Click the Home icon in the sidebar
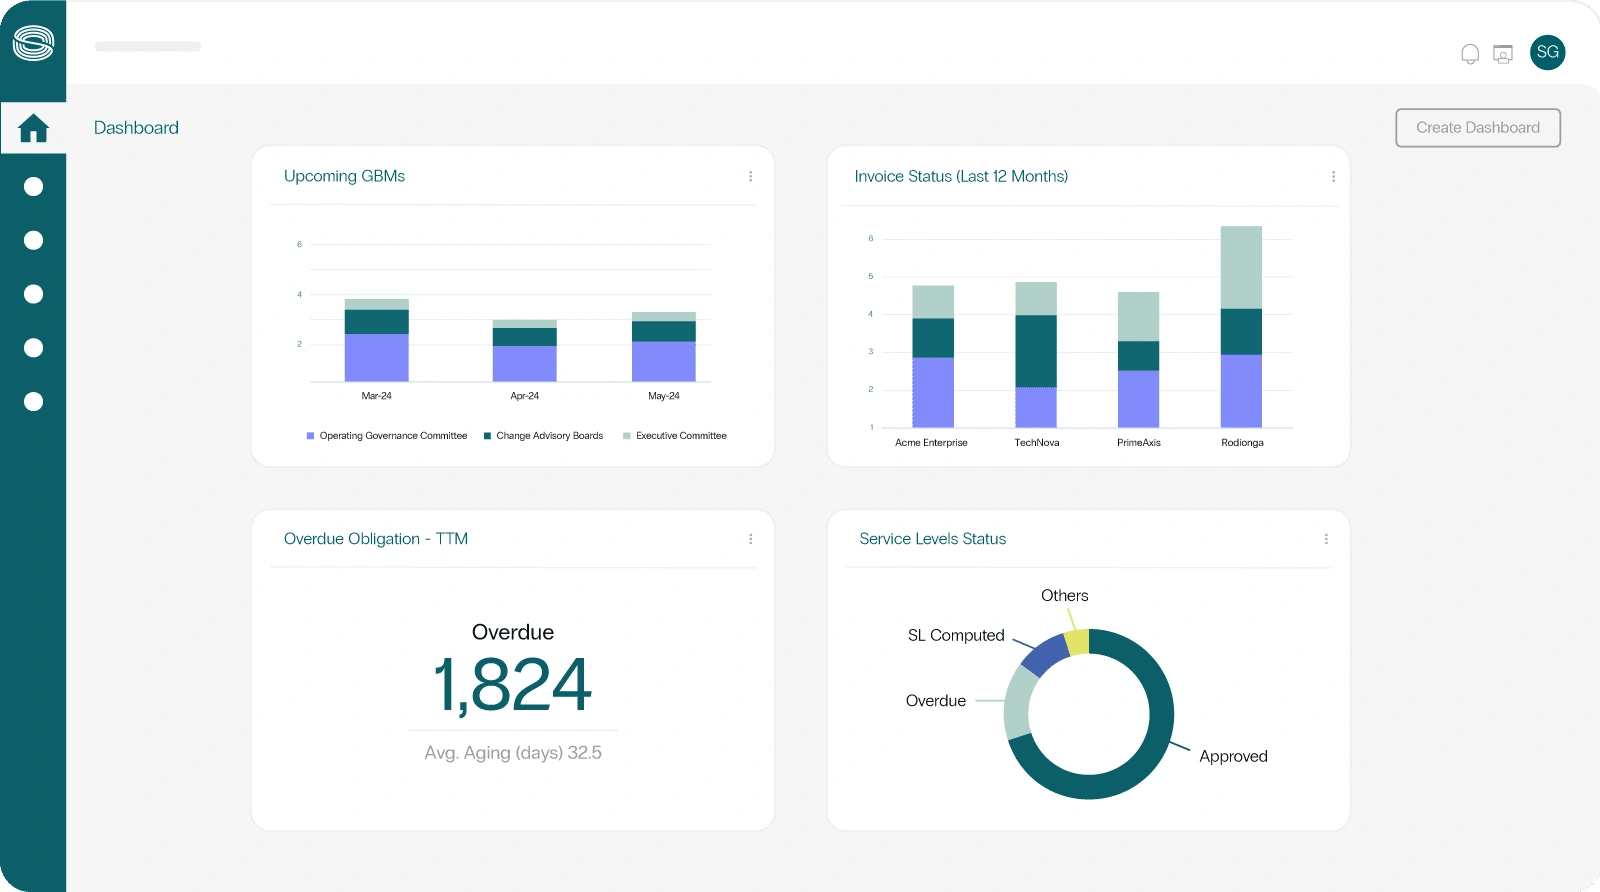This screenshot has height=892, width=1600. (33, 128)
